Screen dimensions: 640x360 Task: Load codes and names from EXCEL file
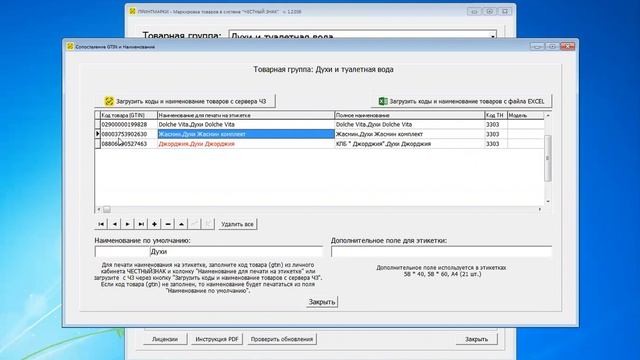coord(461,101)
